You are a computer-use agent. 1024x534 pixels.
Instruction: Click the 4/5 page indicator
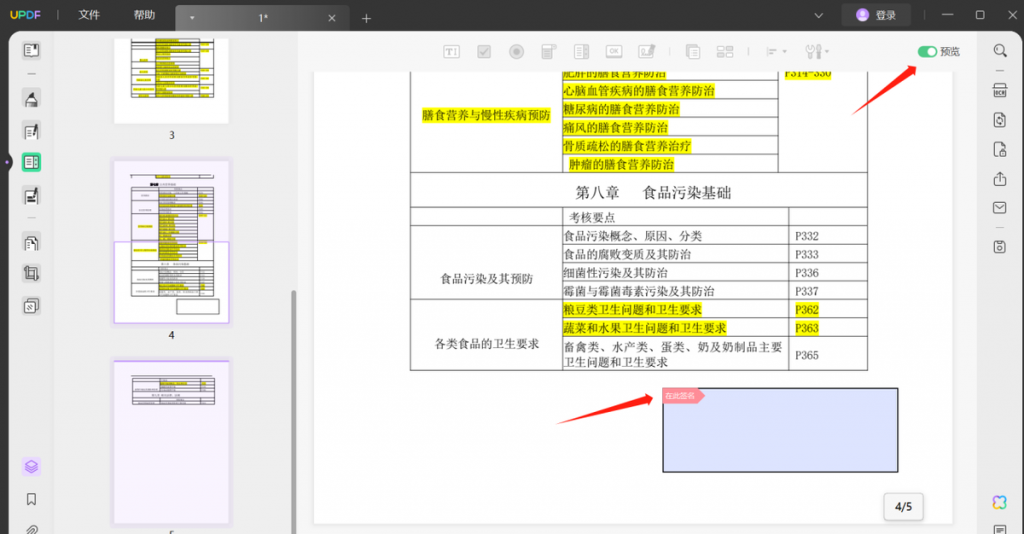[904, 507]
